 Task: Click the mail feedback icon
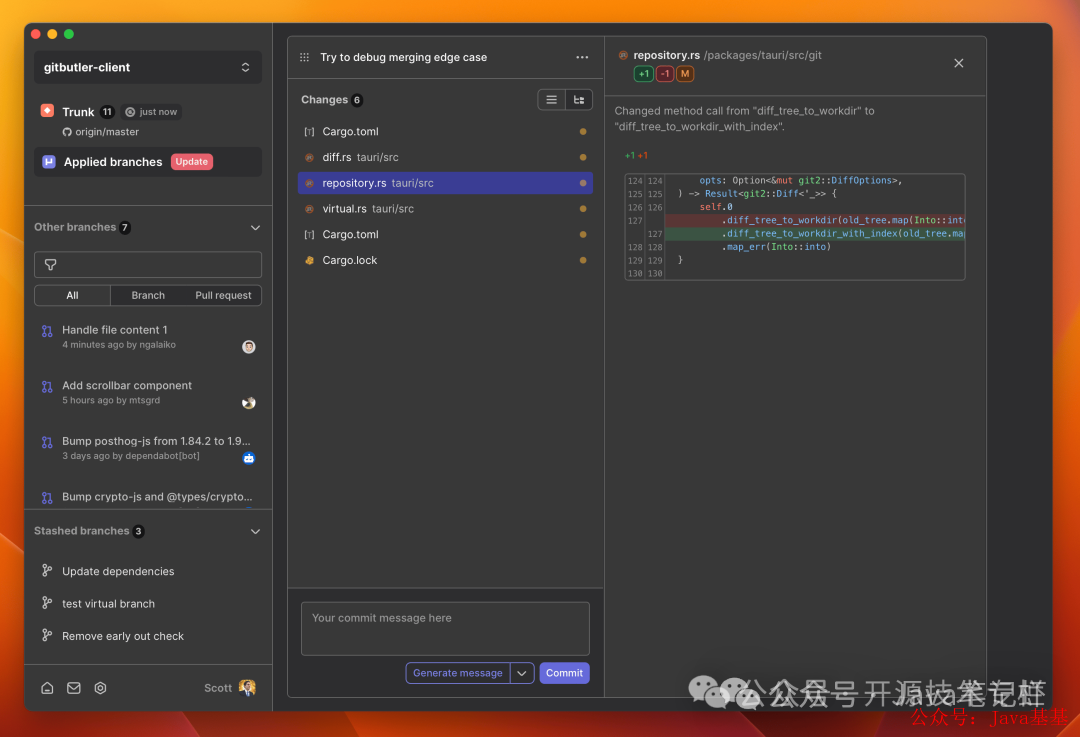click(74, 687)
